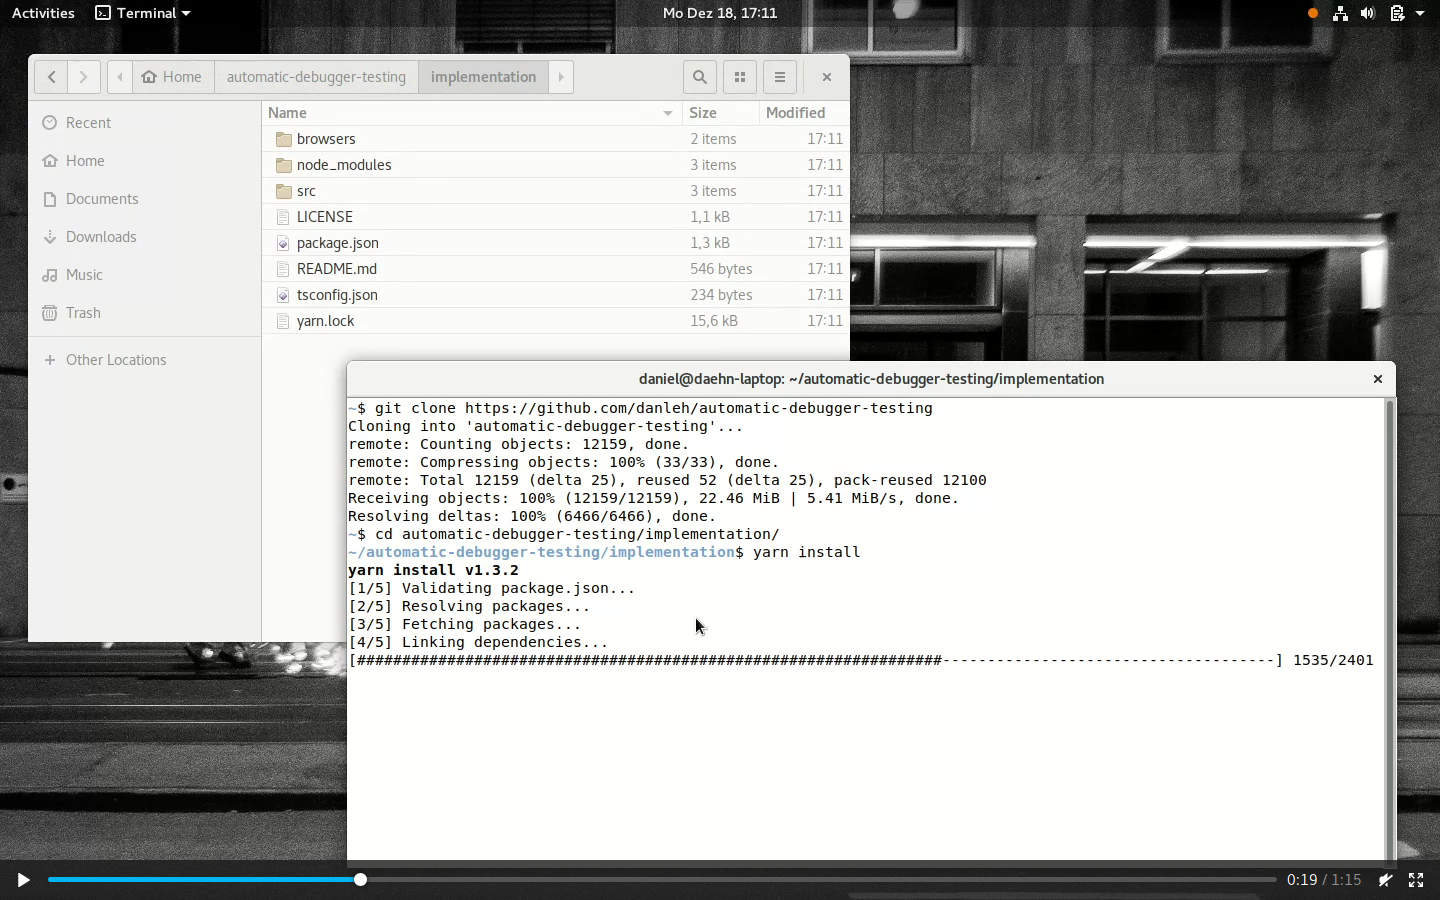Open Downloads in the sidebar
This screenshot has width=1440, height=900.
click(145, 237)
